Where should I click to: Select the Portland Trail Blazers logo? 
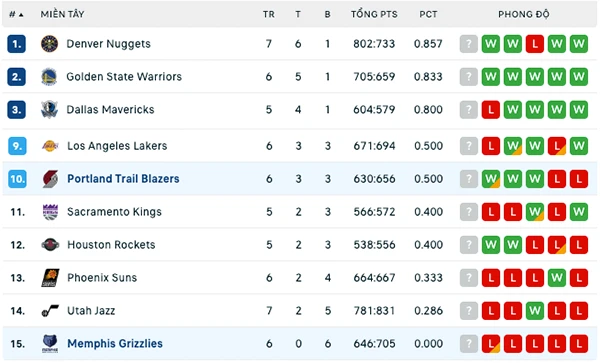tap(50, 179)
